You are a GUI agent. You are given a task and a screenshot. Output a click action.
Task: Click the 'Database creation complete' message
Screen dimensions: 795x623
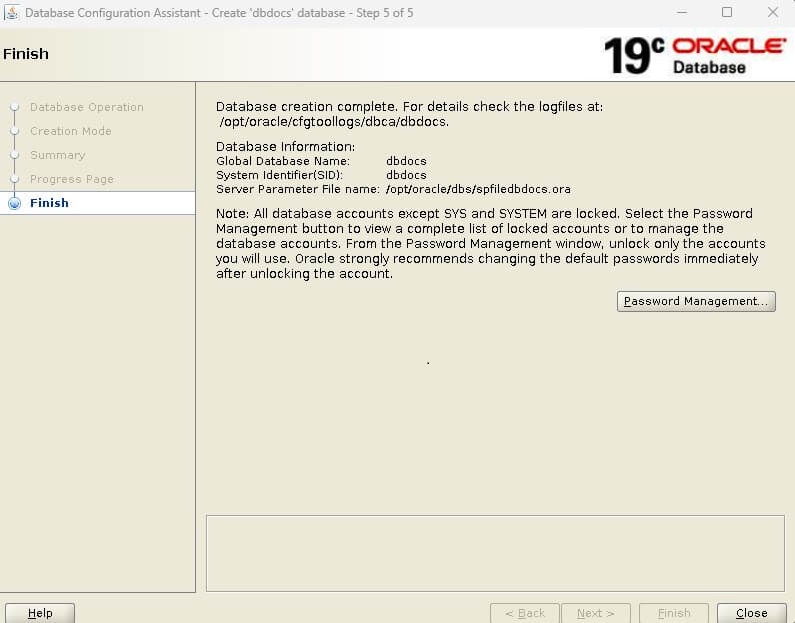pos(410,107)
